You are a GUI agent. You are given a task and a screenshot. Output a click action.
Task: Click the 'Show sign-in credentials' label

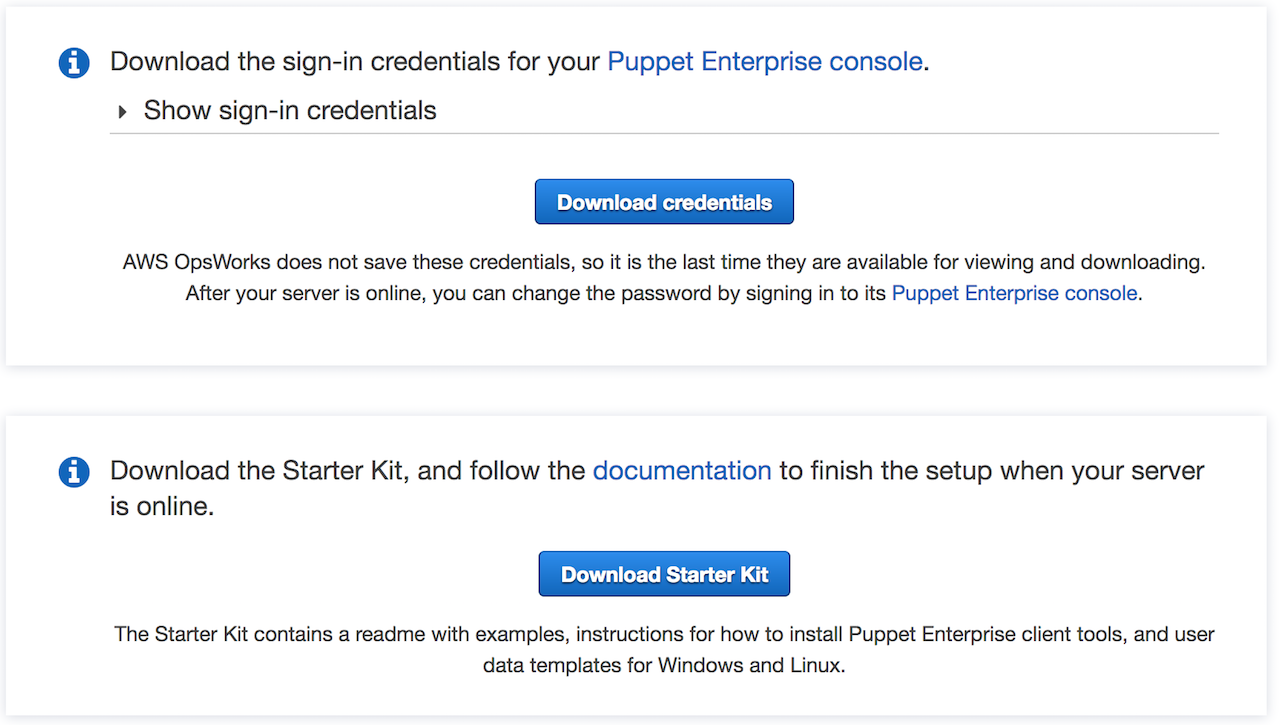[290, 110]
